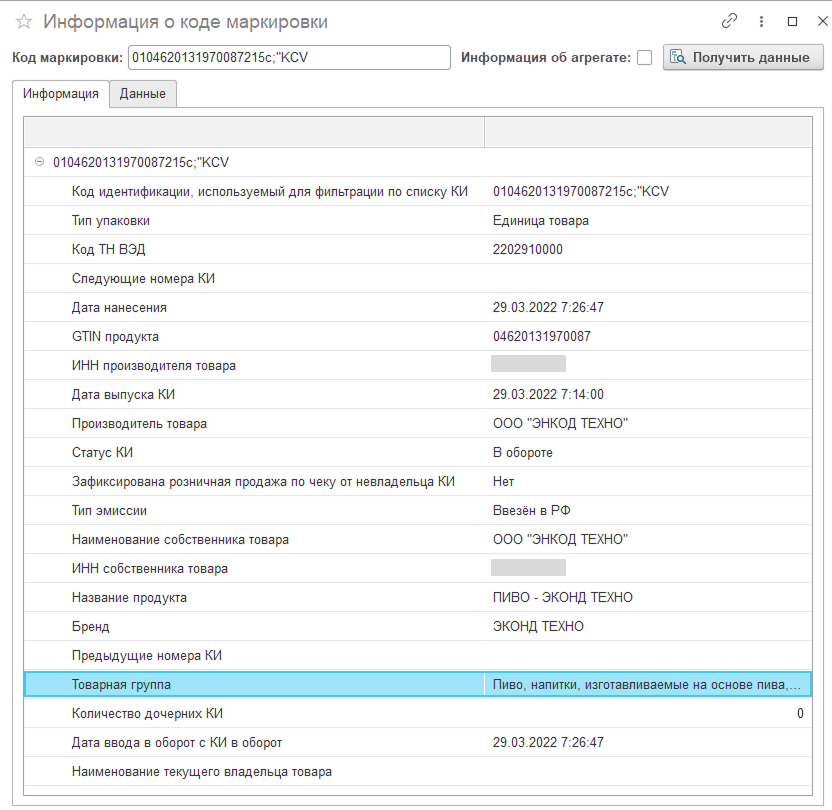Image resolution: width=832 pixels, height=810 pixels.
Task: Click the first column header of table
Action: (x=254, y=132)
